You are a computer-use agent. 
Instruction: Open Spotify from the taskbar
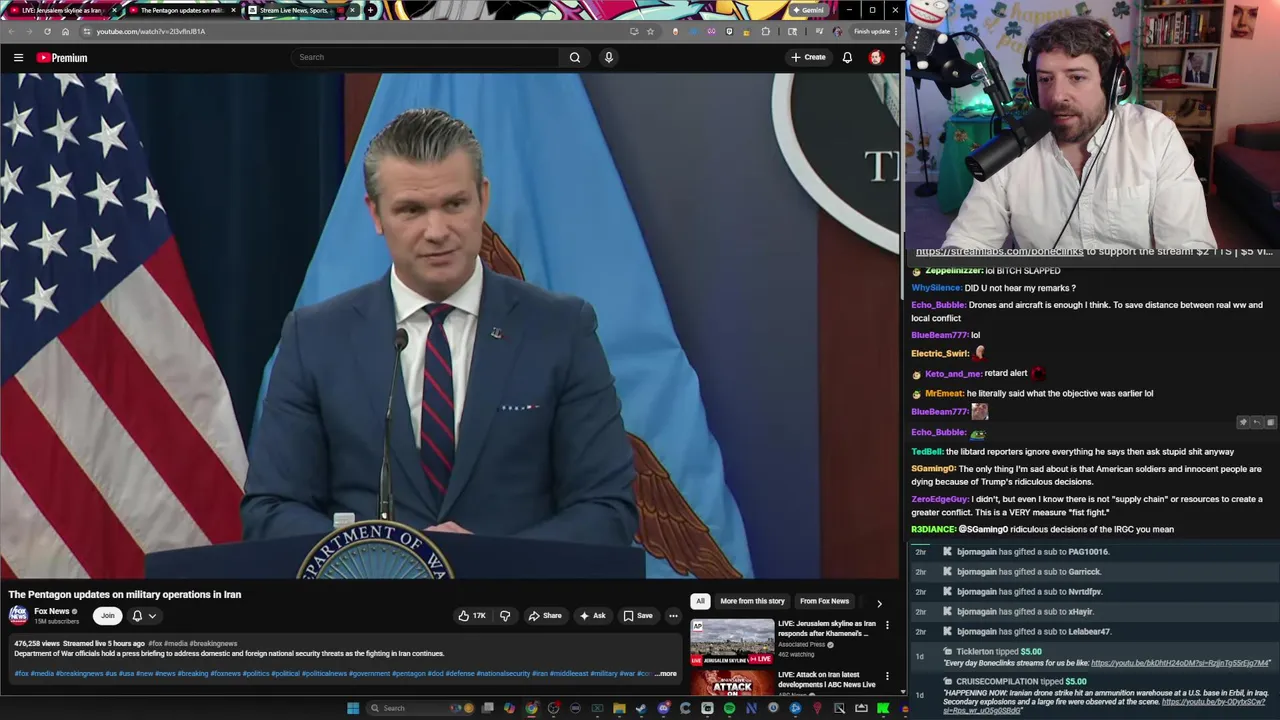tap(729, 708)
